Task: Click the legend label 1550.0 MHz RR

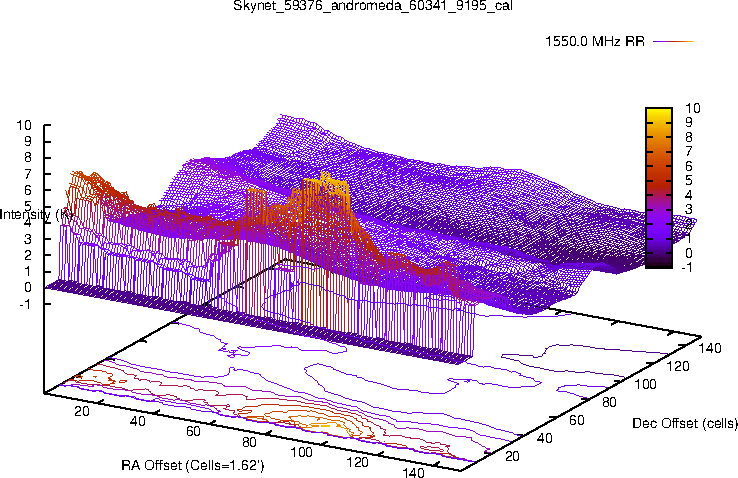Action: pos(594,41)
